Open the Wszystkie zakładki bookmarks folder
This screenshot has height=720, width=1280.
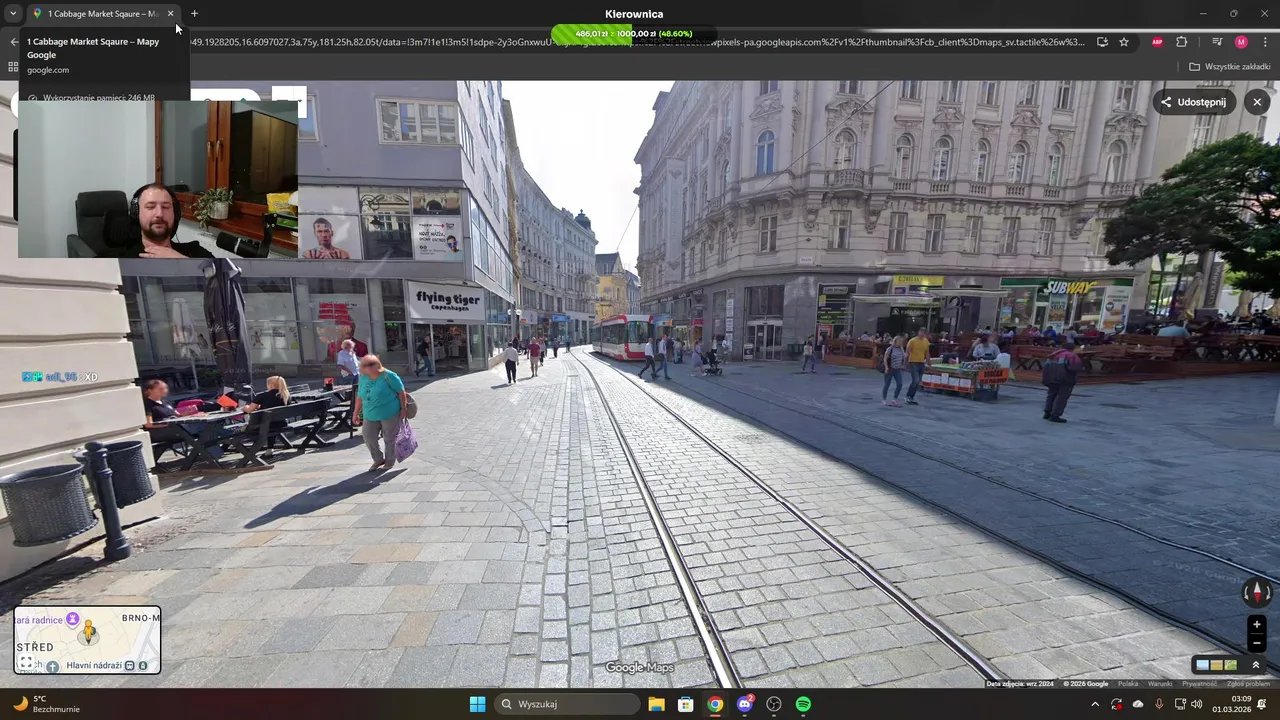(x=1229, y=67)
